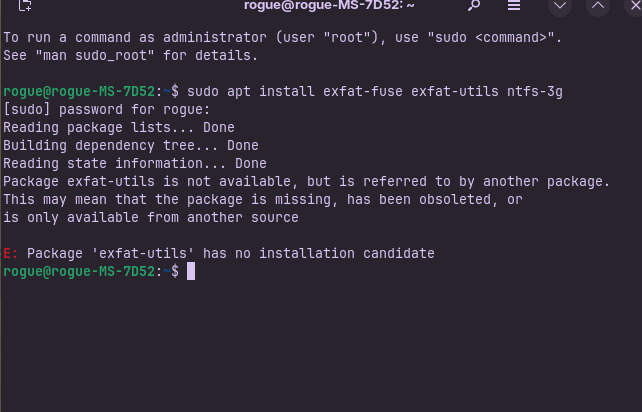Minimize the terminal window

(x=560, y=5)
